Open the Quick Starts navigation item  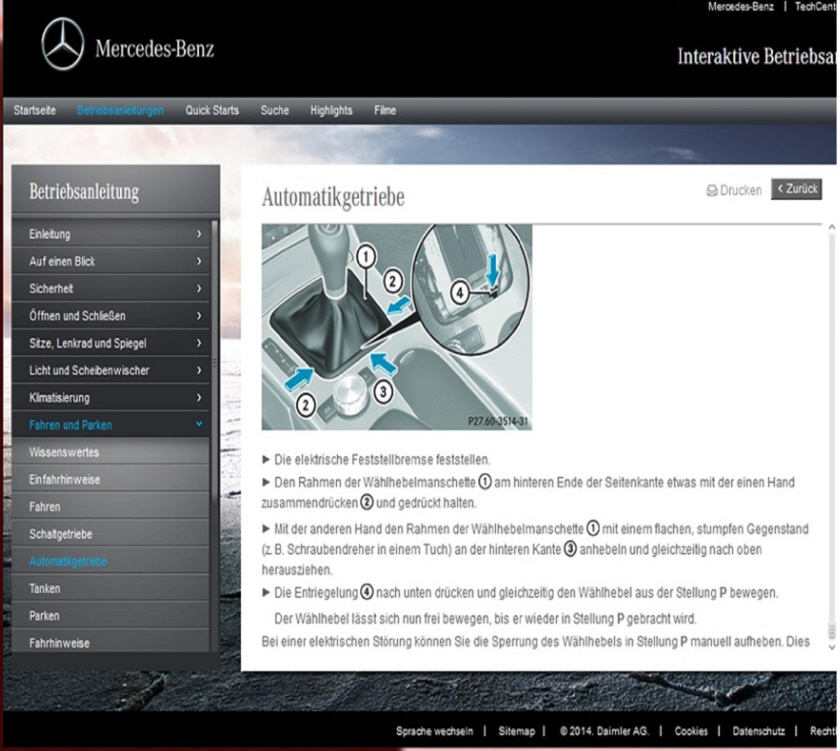212,110
